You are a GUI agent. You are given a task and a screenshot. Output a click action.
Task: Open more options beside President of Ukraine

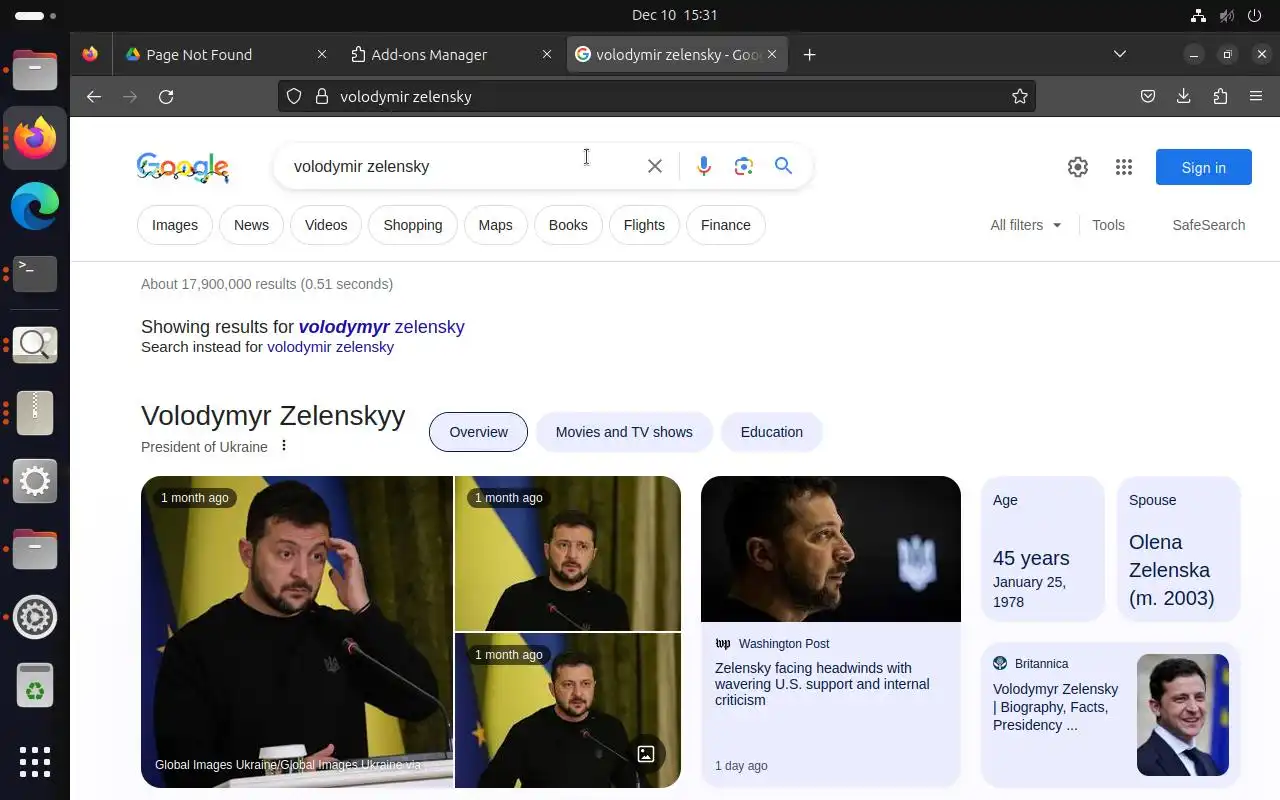click(284, 446)
